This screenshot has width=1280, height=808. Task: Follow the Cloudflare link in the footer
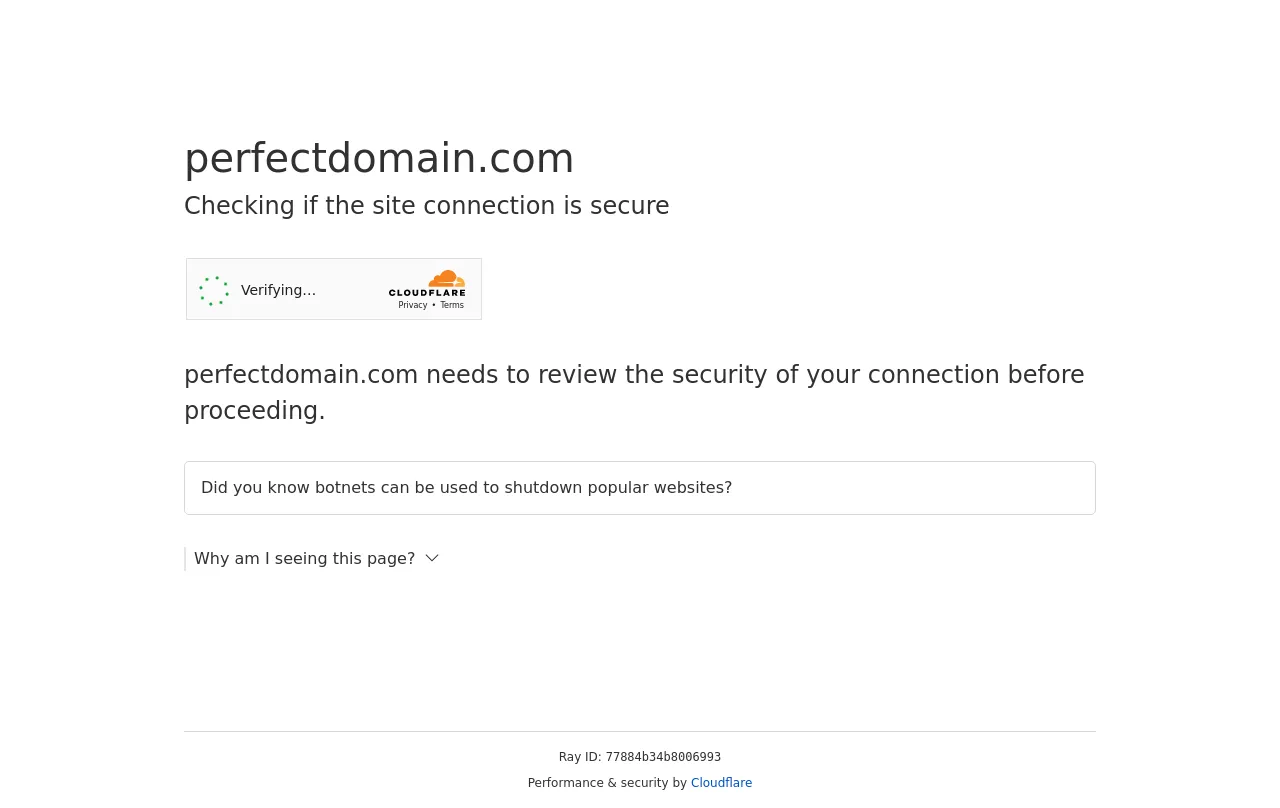[x=721, y=783]
